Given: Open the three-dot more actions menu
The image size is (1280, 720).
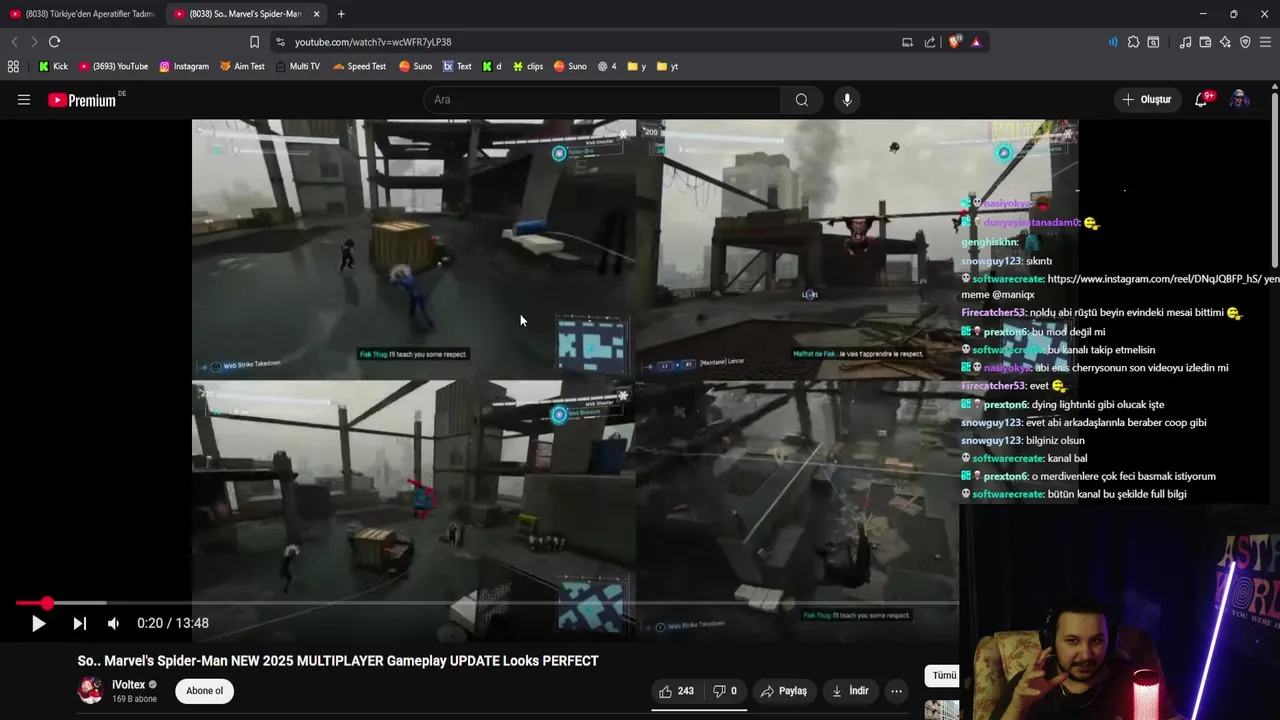Looking at the screenshot, I should click(896, 691).
